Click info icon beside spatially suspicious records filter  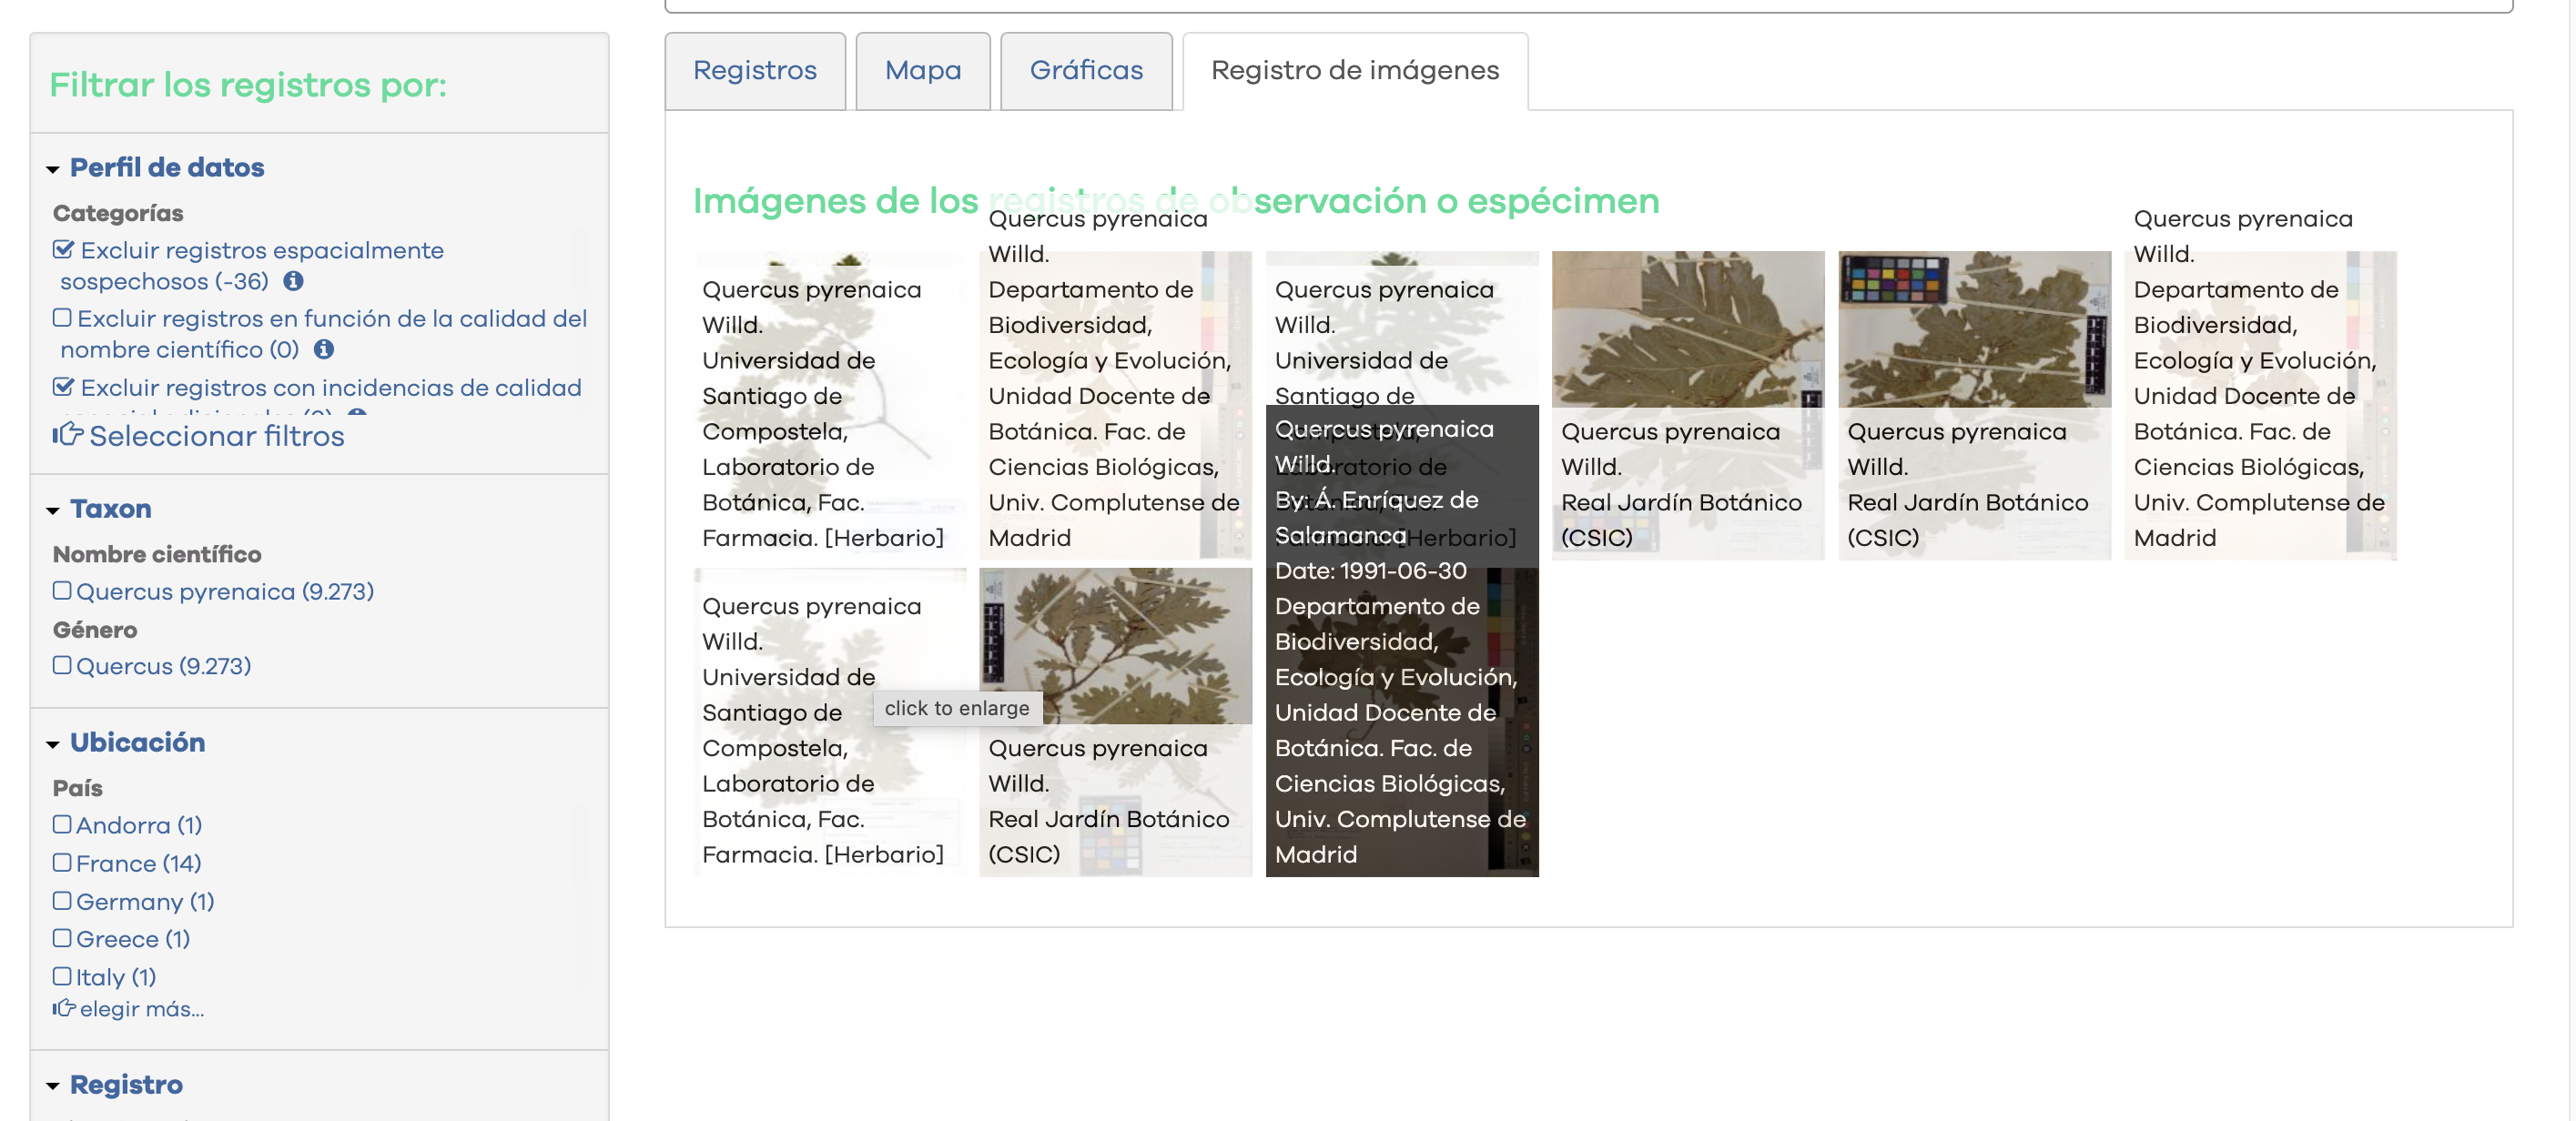pos(293,281)
